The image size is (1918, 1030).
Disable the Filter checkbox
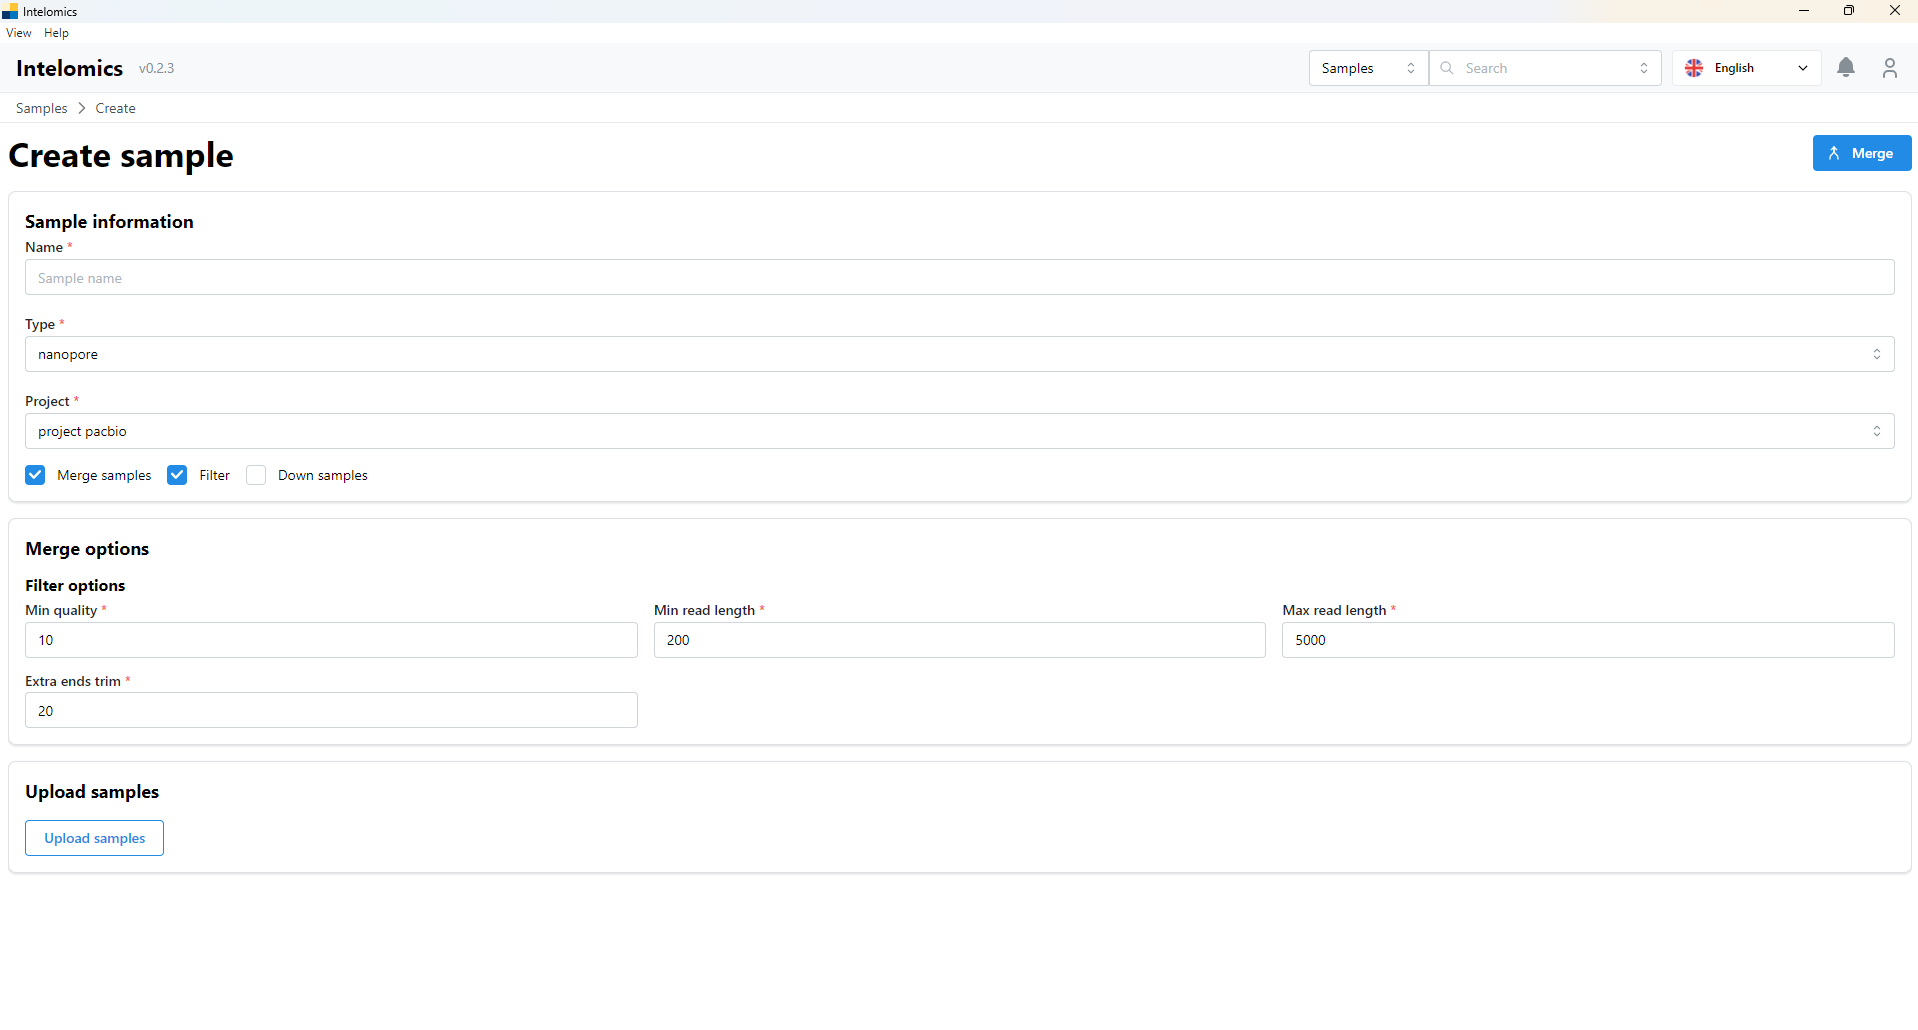(x=177, y=475)
